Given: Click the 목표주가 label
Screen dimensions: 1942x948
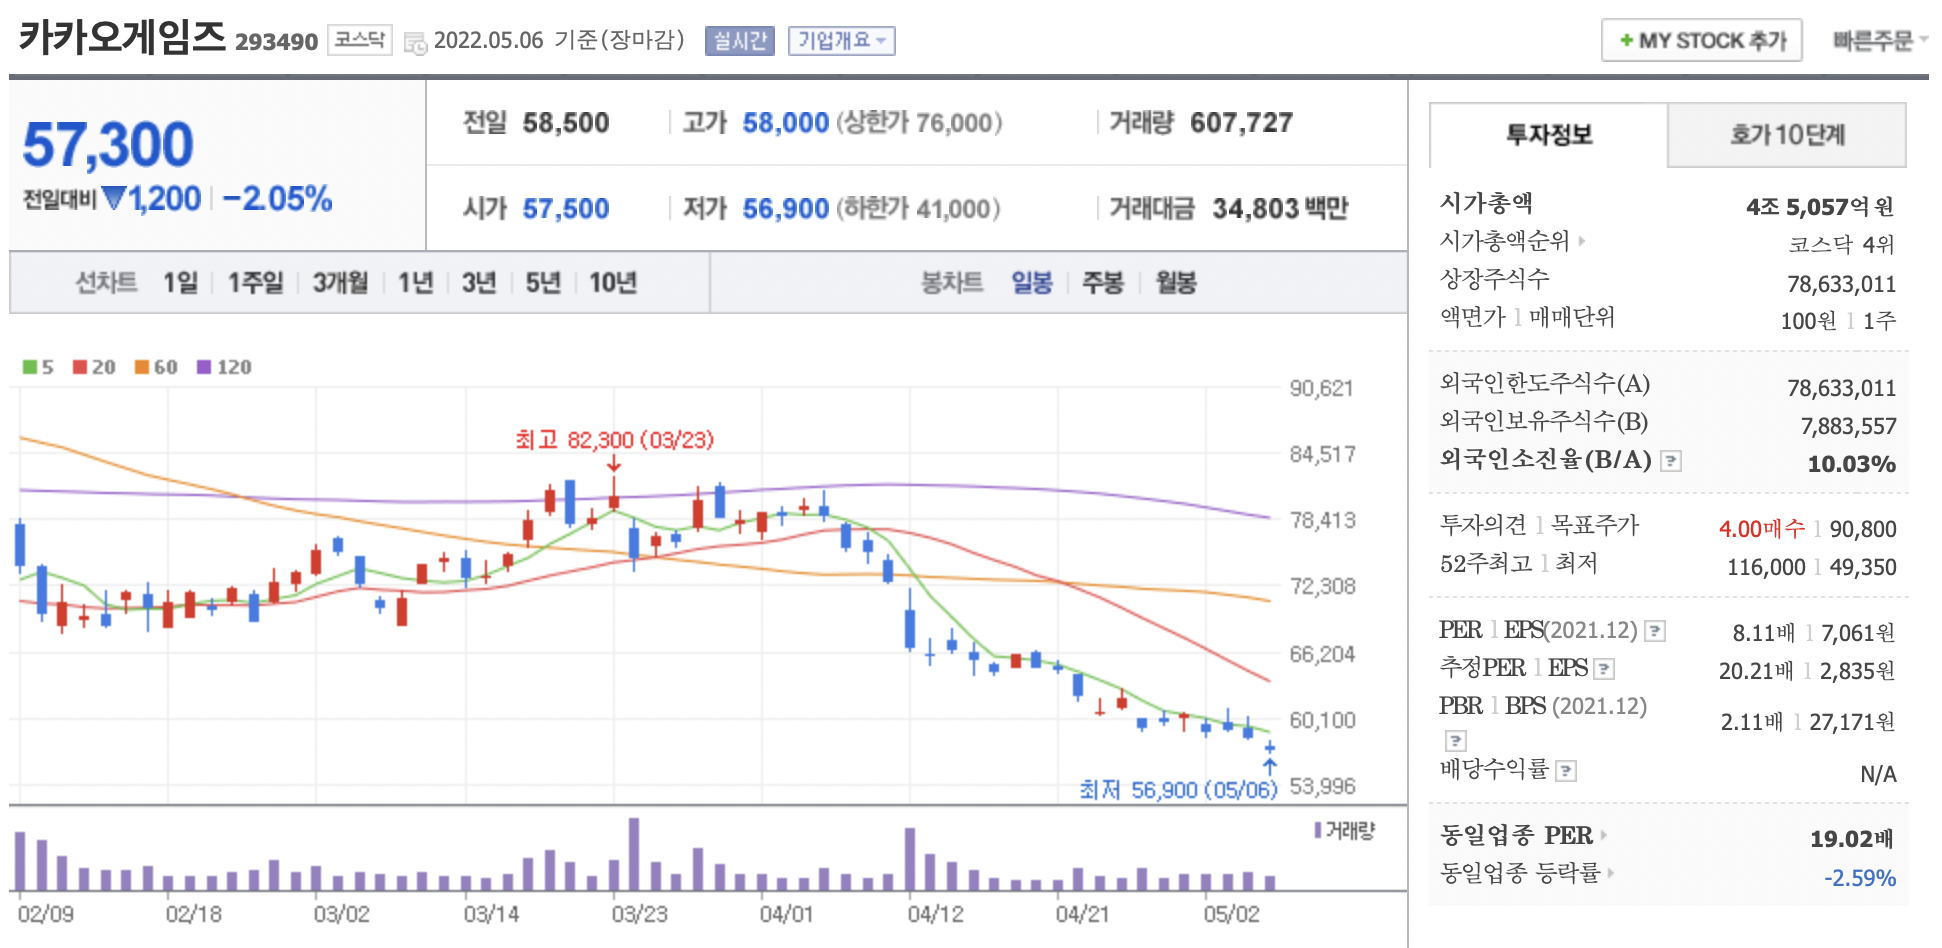Looking at the screenshot, I should (x=1593, y=525).
